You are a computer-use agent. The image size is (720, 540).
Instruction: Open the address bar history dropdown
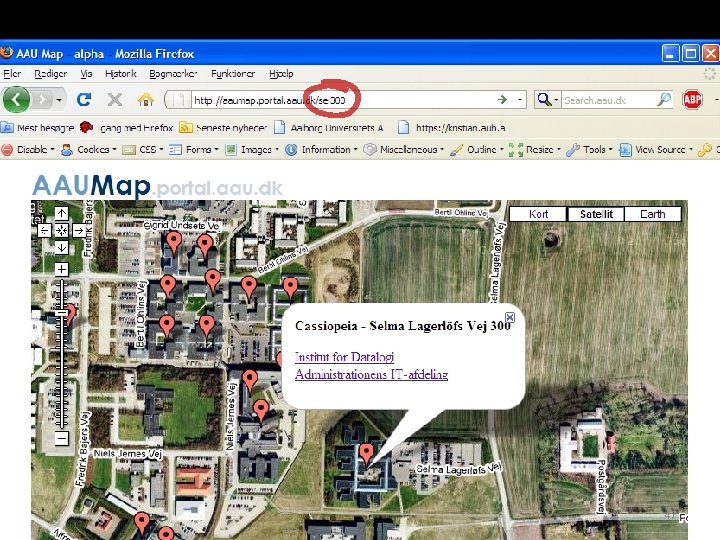click(x=520, y=99)
